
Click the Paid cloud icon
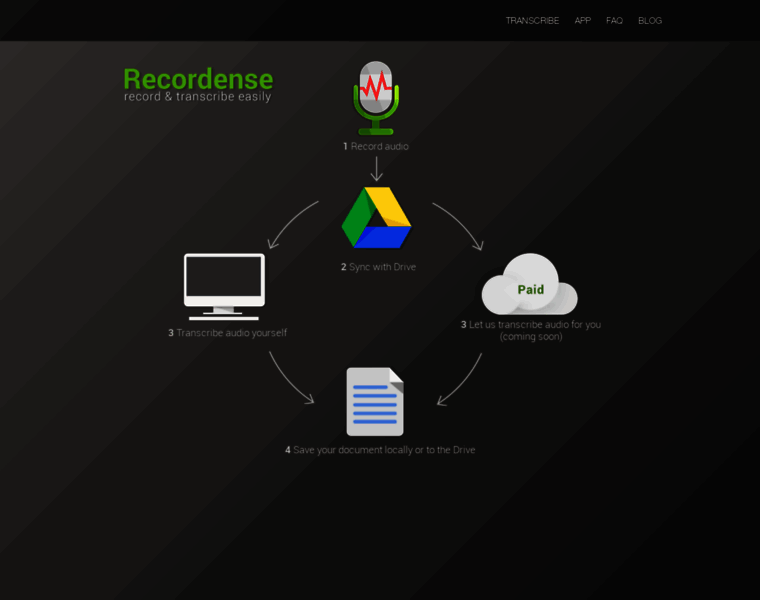coord(530,284)
